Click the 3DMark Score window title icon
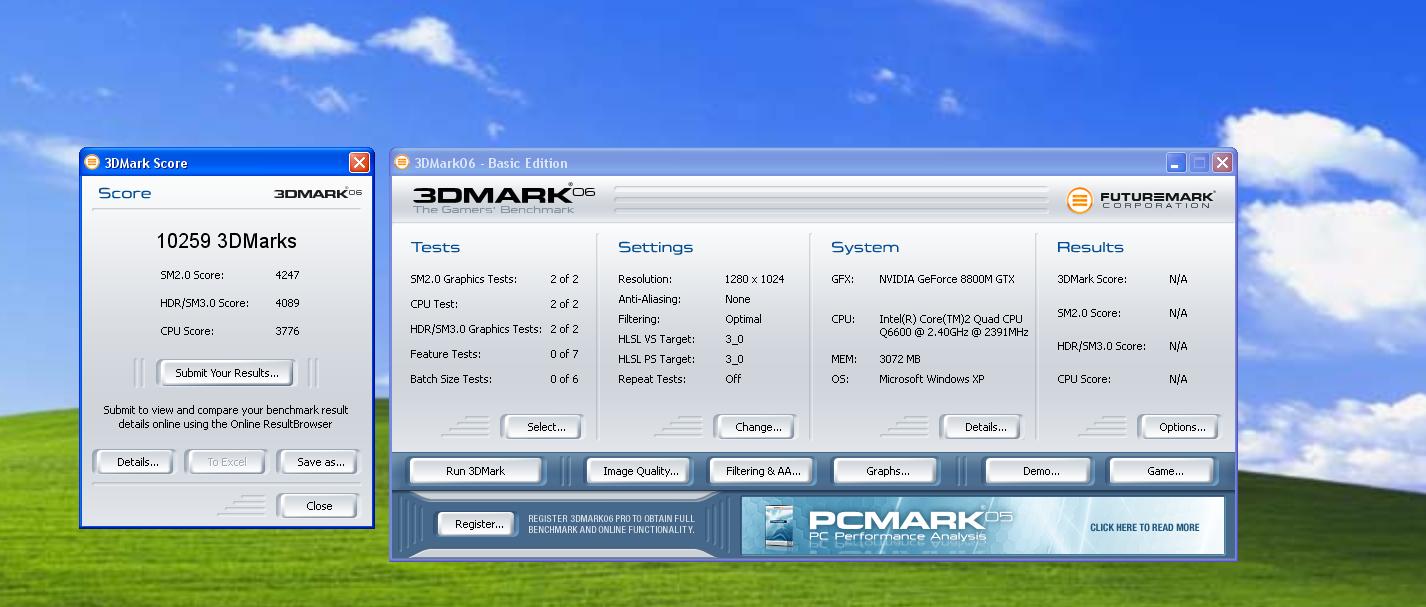This screenshot has height=607, width=1426. [93, 163]
